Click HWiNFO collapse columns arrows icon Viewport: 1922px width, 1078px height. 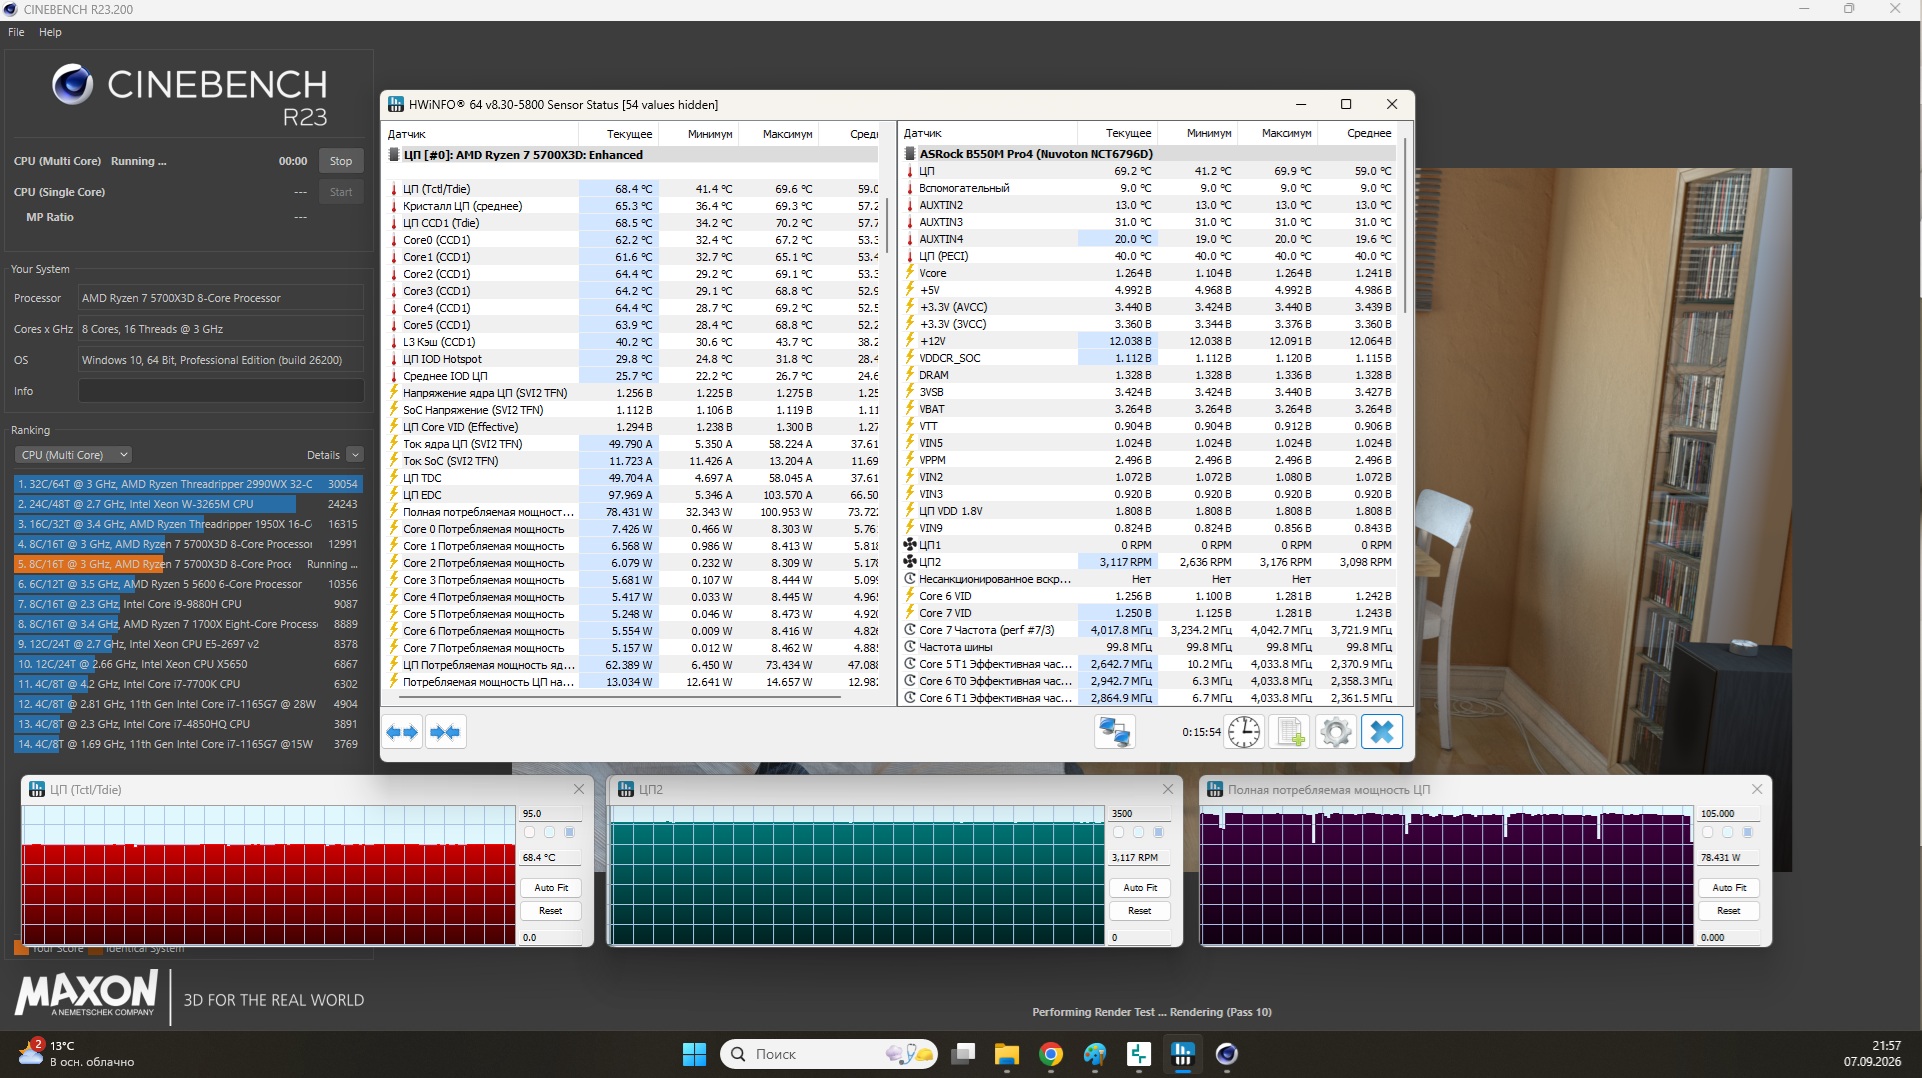pyautogui.click(x=445, y=732)
